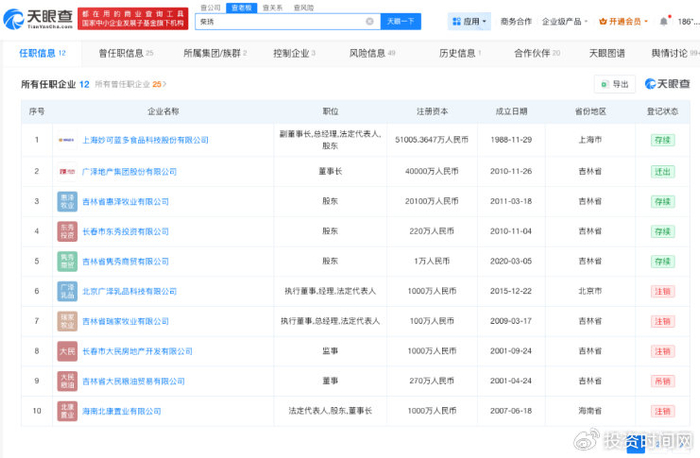Click the 东秀投资 red logo badge
This screenshot has width=700, height=458.
tap(66, 231)
